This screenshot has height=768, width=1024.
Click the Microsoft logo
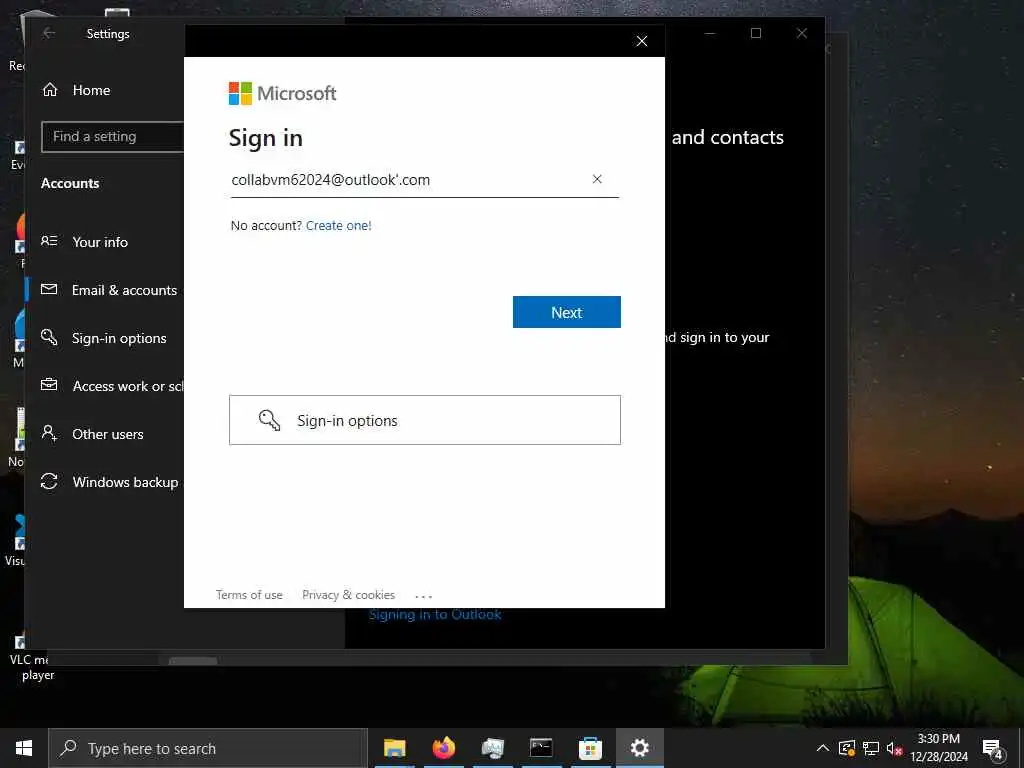pyautogui.click(x=282, y=93)
